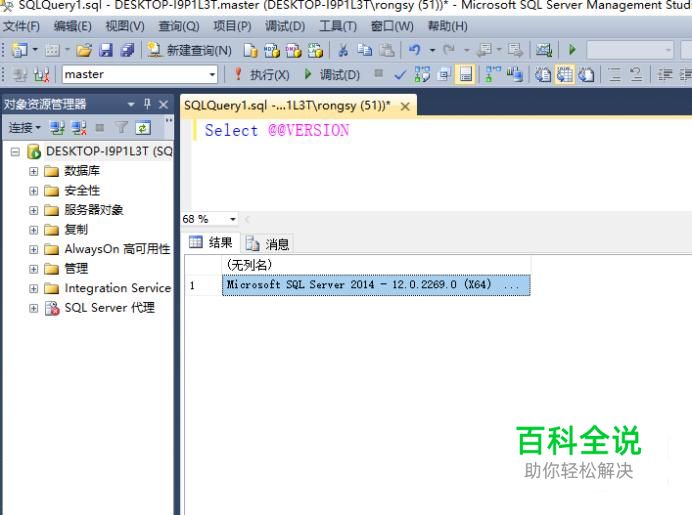Copy selection with the copy icon
Image resolution: width=692 pixels, height=515 pixels.
pyautogui.click(x=365, y=50)
